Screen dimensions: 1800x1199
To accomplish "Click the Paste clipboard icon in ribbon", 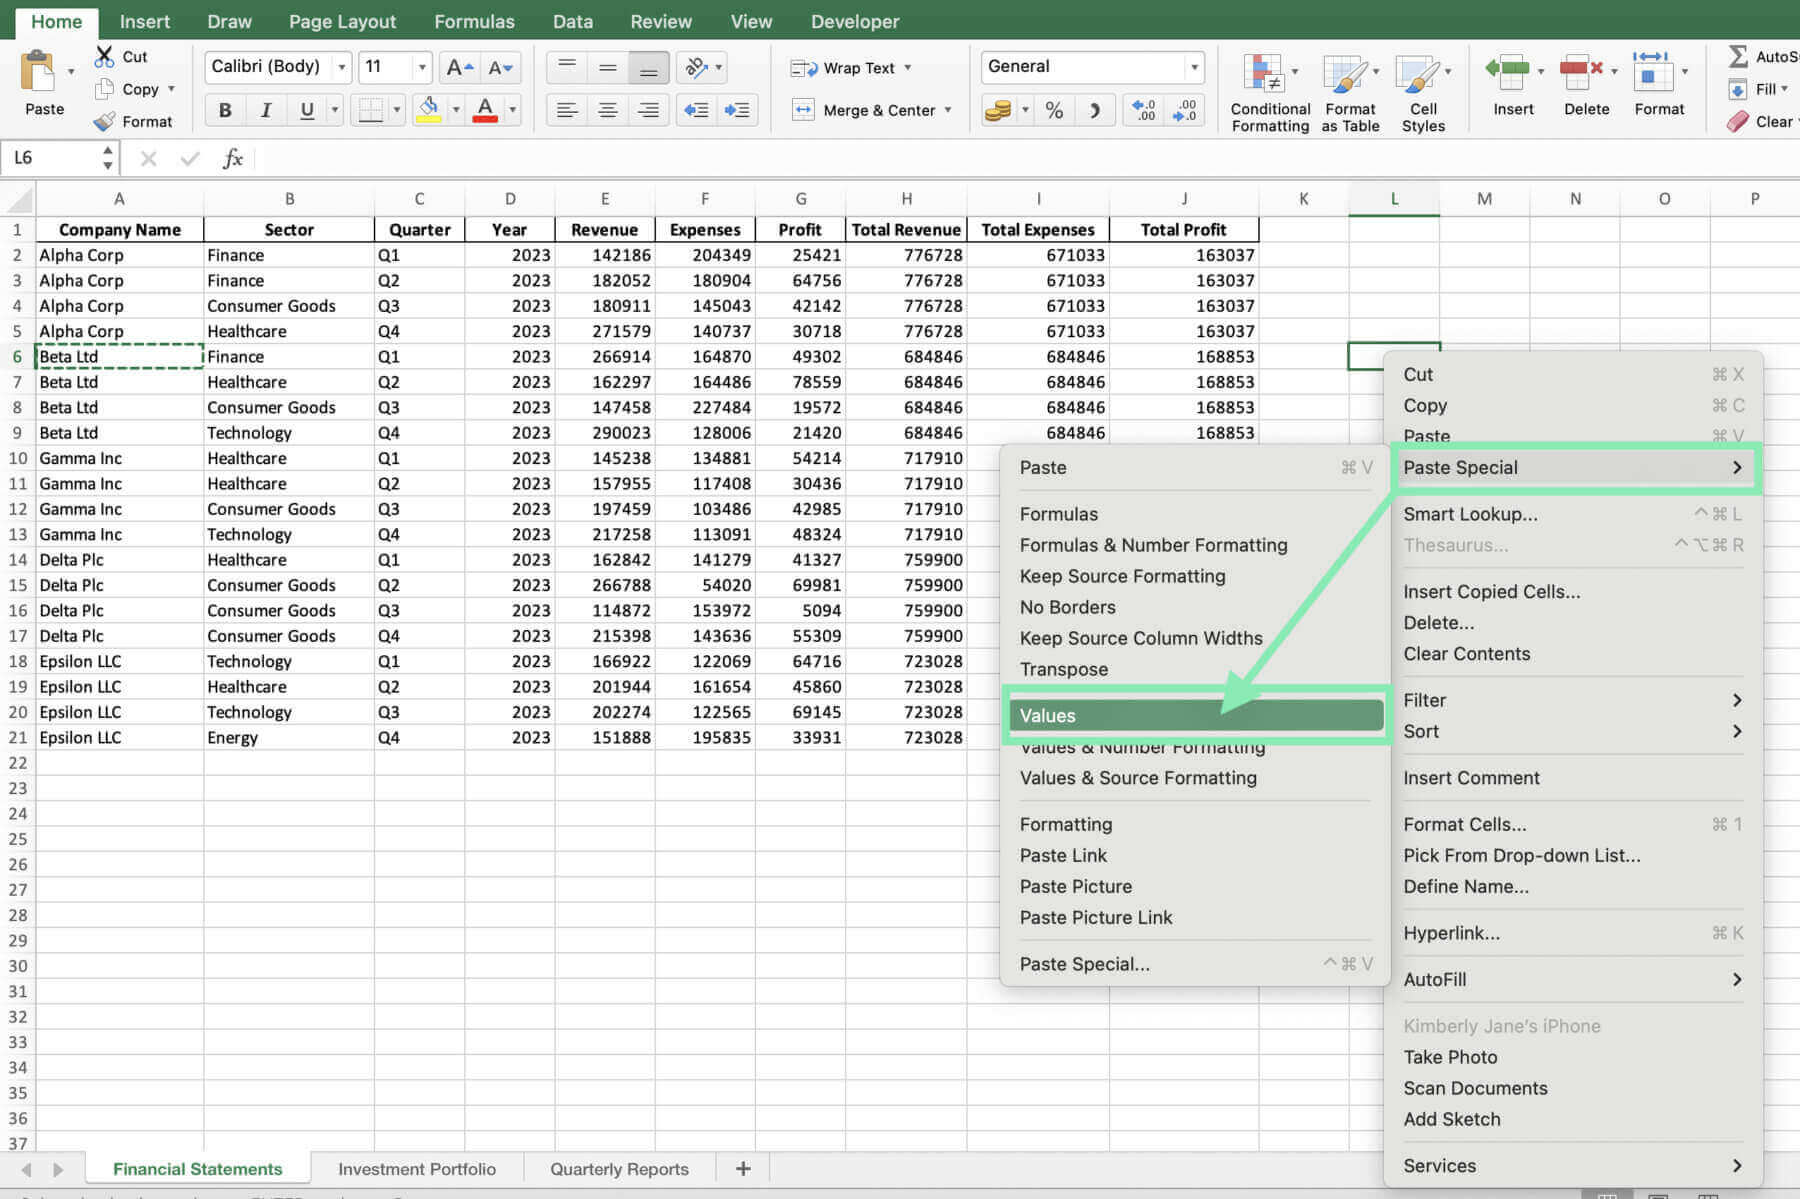I will click(x=39, y=71).
